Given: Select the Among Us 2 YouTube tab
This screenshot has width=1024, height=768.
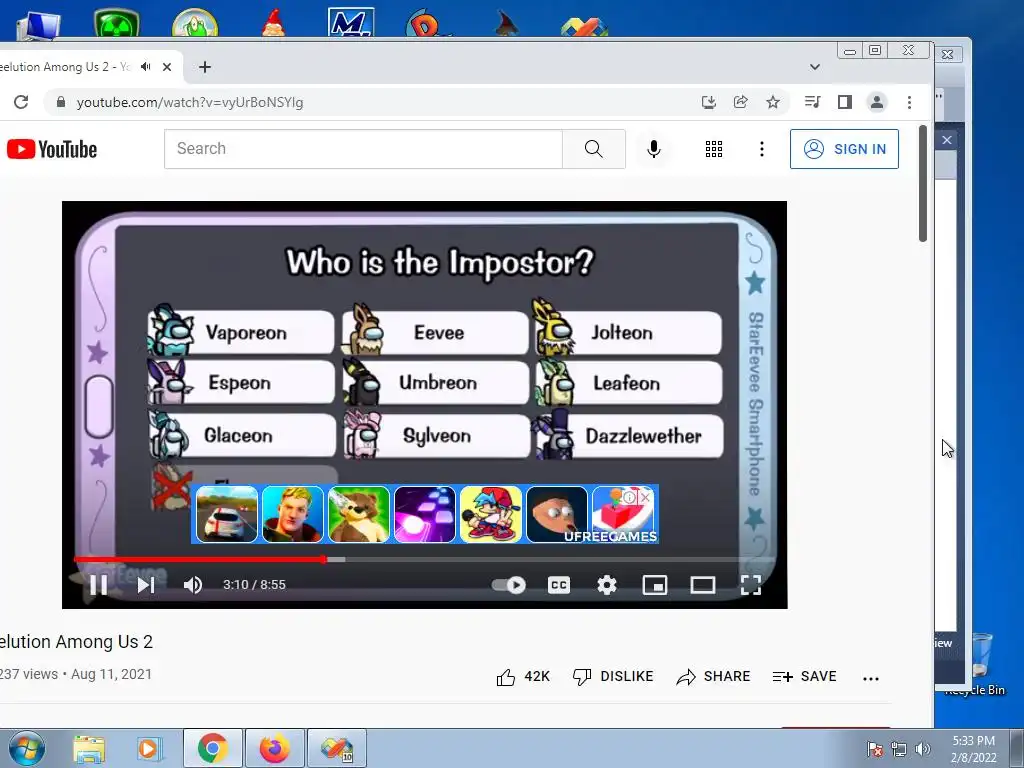Looking at the screenshot, I should (65, 67).
